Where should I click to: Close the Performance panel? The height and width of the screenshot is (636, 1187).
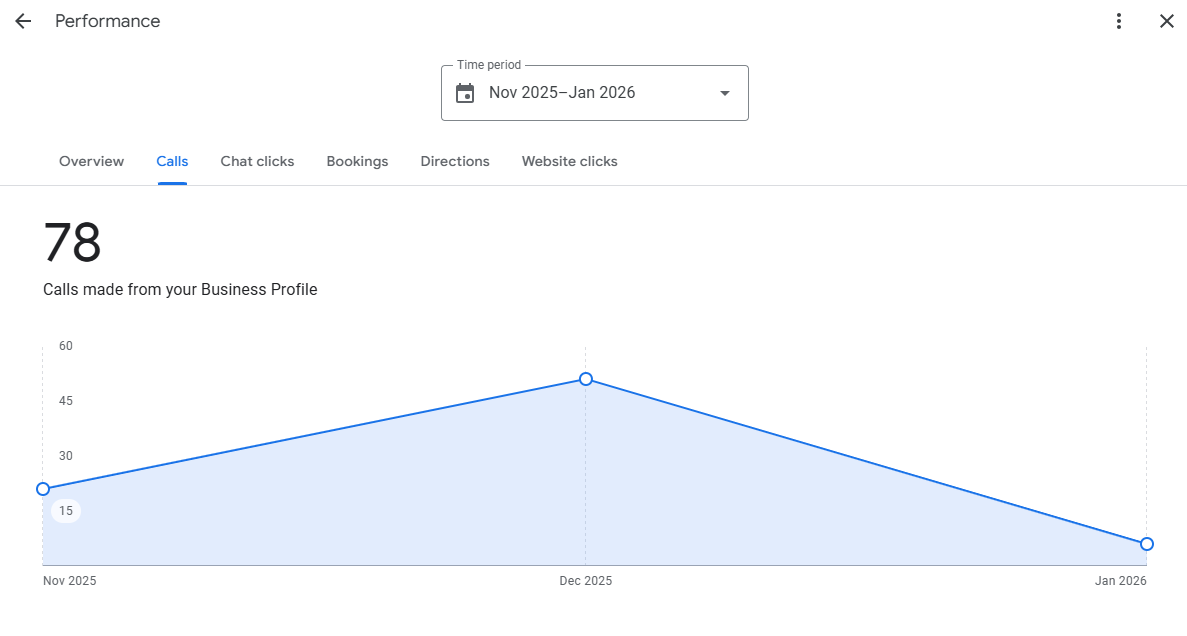pos(1166,21)
